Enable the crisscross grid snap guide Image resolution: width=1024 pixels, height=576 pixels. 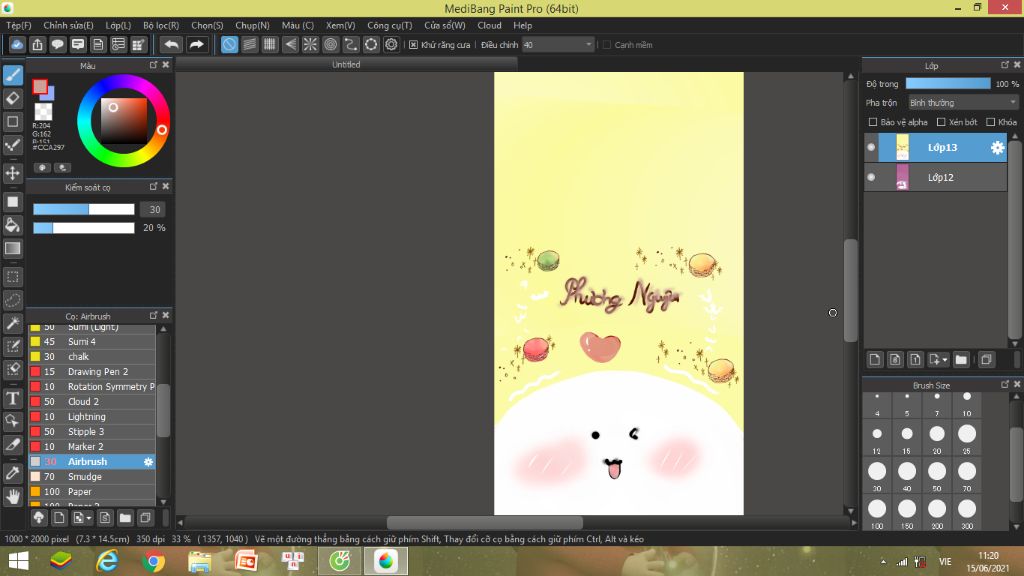pyautogui.click(x=270, y=44)
